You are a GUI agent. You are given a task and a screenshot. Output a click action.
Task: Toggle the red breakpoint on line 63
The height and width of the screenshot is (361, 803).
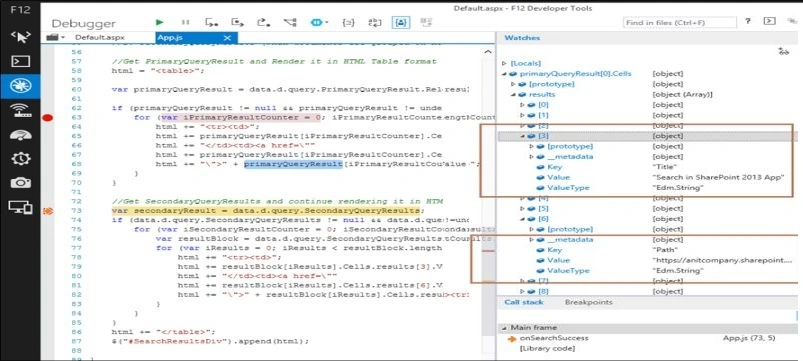click(48, 118)
